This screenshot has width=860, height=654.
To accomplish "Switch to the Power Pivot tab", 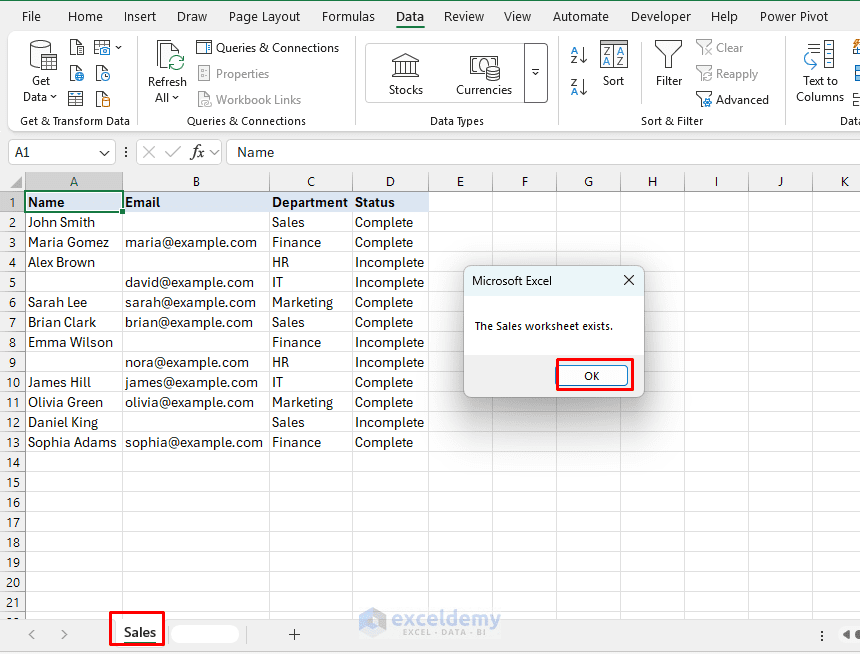I will tap(794, 16).
